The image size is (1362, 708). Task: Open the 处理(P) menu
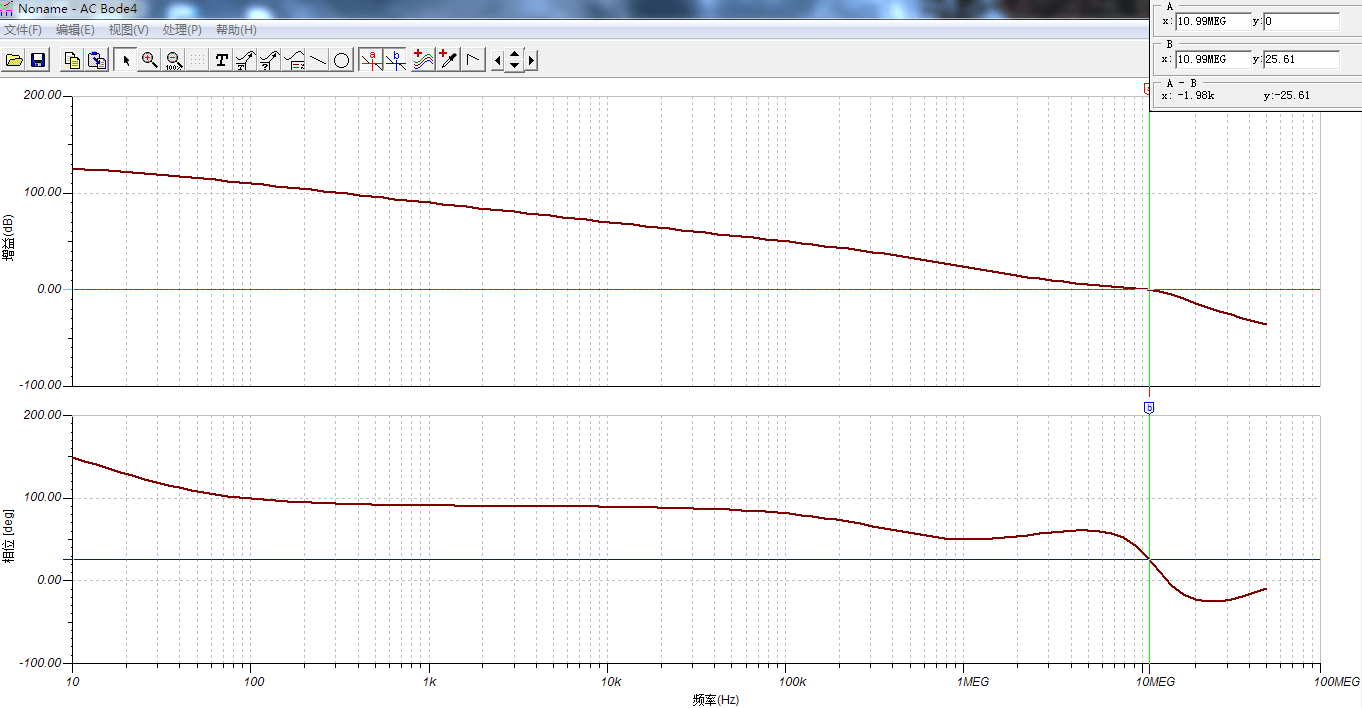(x=182, y=30)
